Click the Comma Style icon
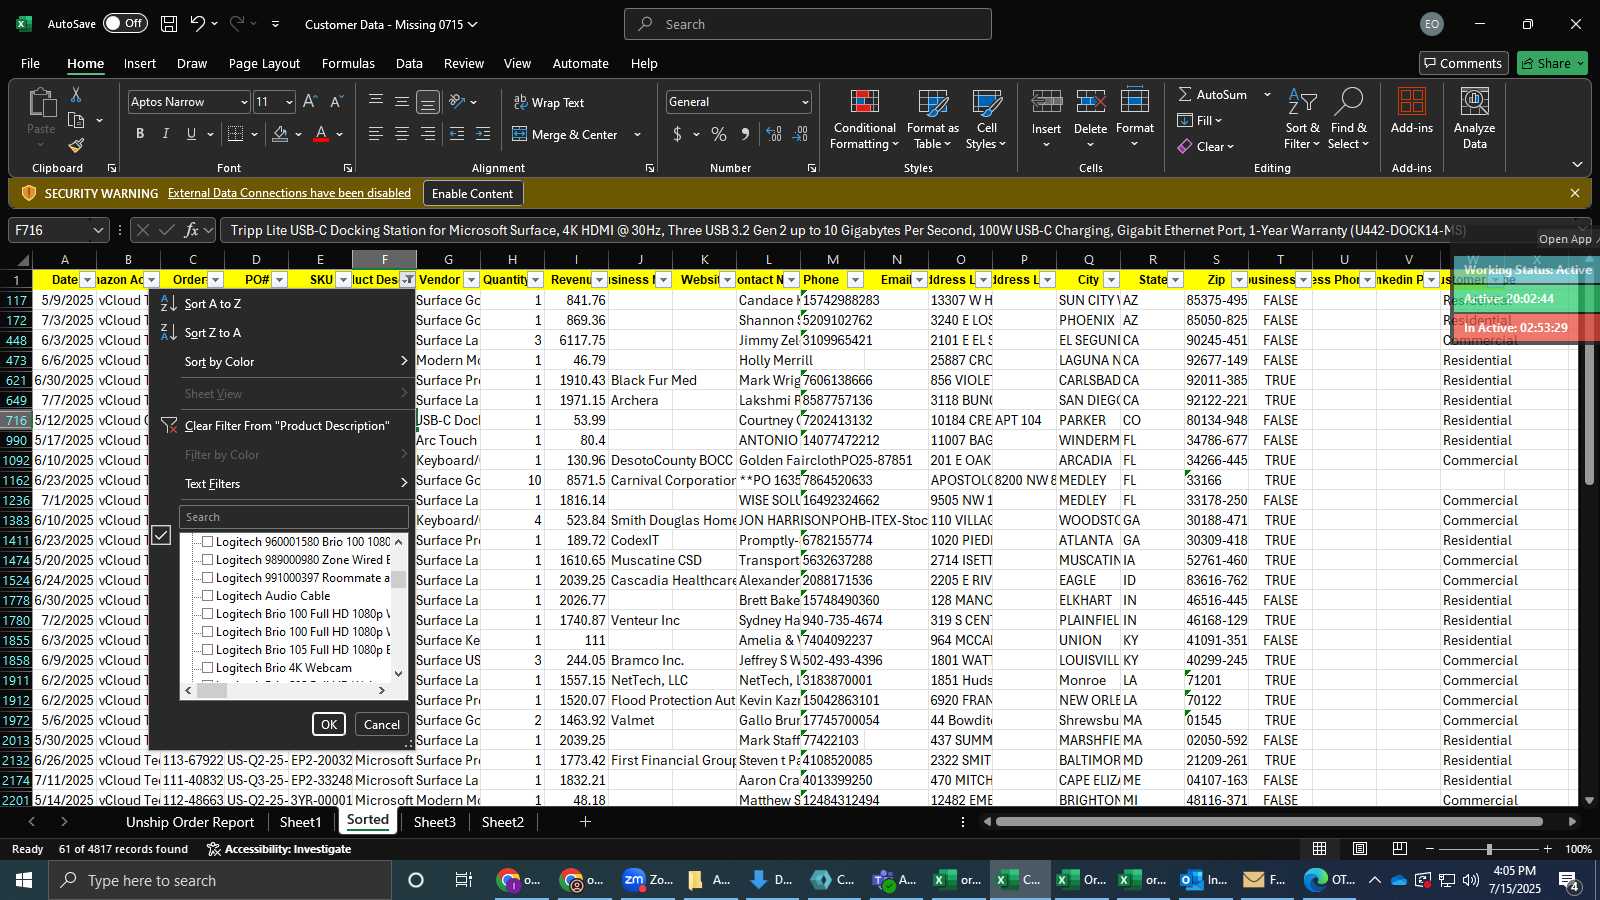 click(745, 134)
